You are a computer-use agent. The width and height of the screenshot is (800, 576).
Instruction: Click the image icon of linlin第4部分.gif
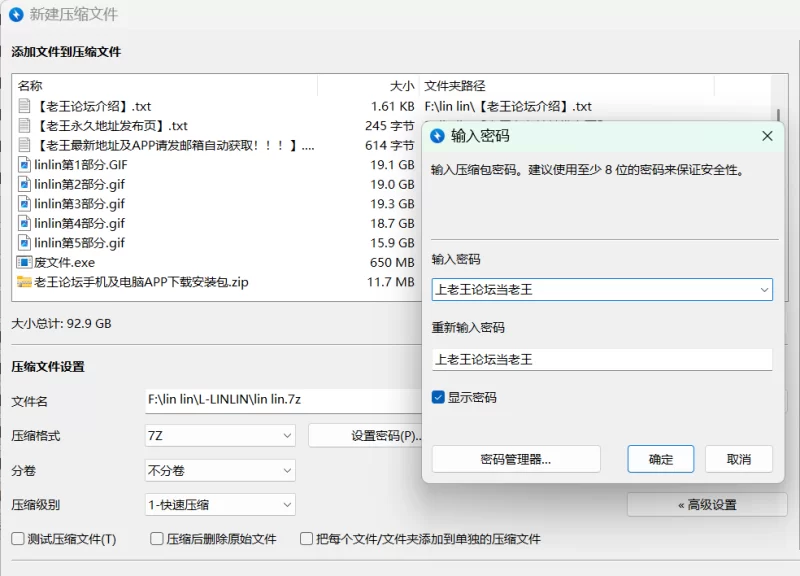tap(24, 223)
